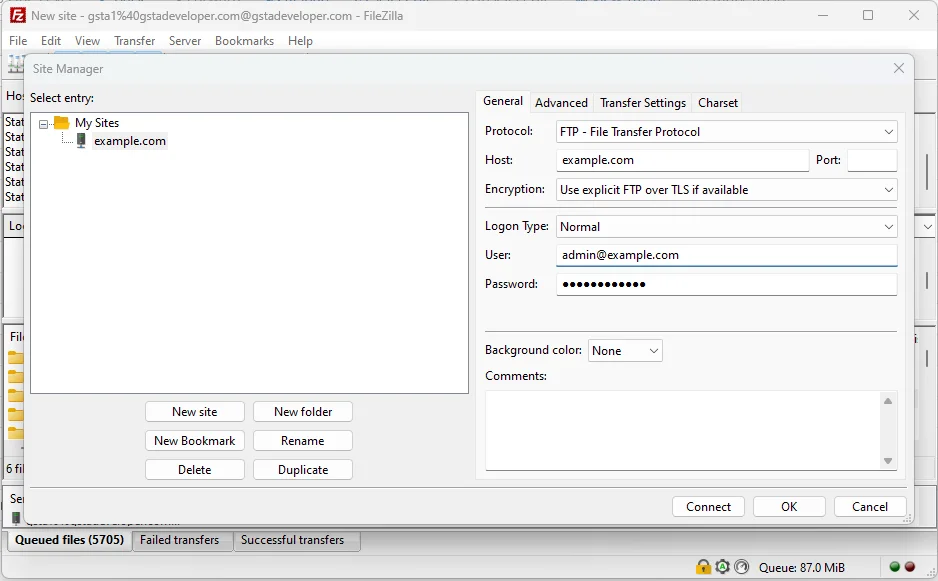The height and width of the screenshot is (581, 938).
Task: Switch to the Advanced tab
Action: (561, 103)
